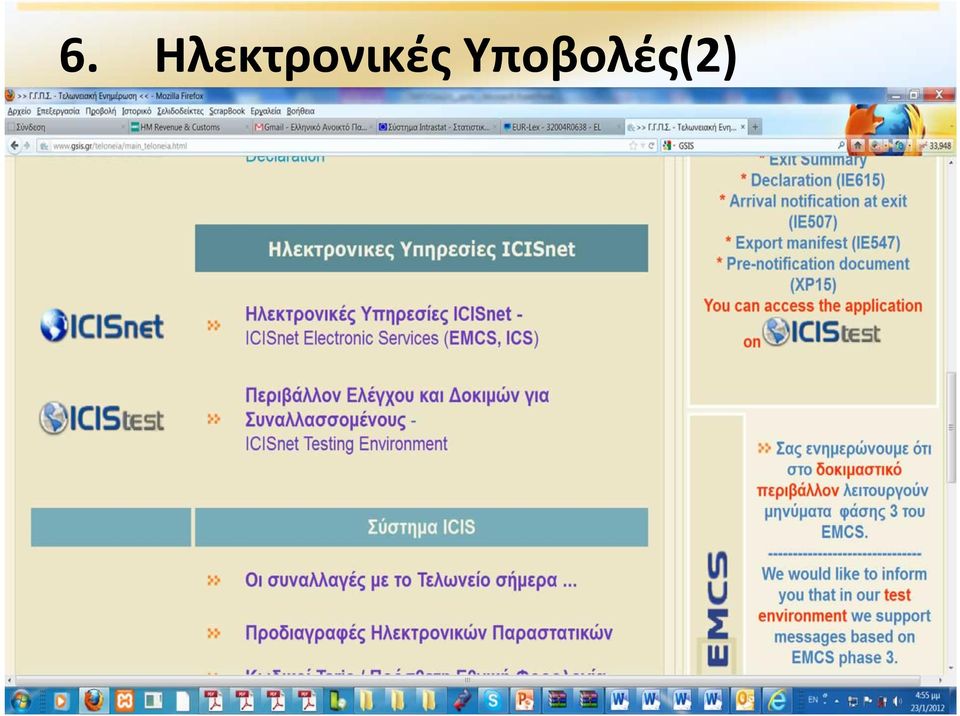Bookmark page with the star icon

click(633, 146)
